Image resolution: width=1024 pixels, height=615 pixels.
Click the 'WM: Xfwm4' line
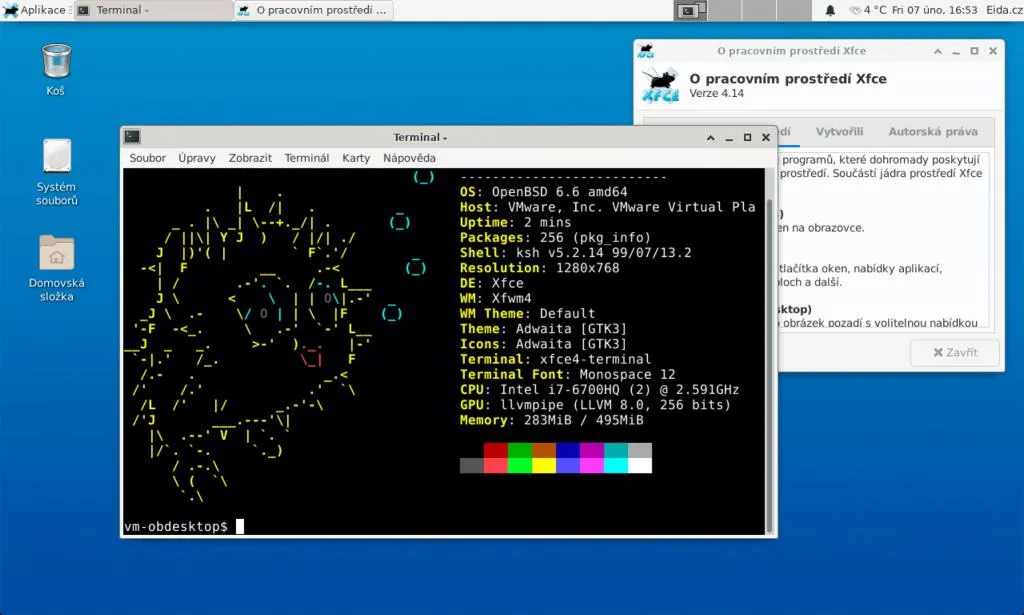tap(496, 298)
